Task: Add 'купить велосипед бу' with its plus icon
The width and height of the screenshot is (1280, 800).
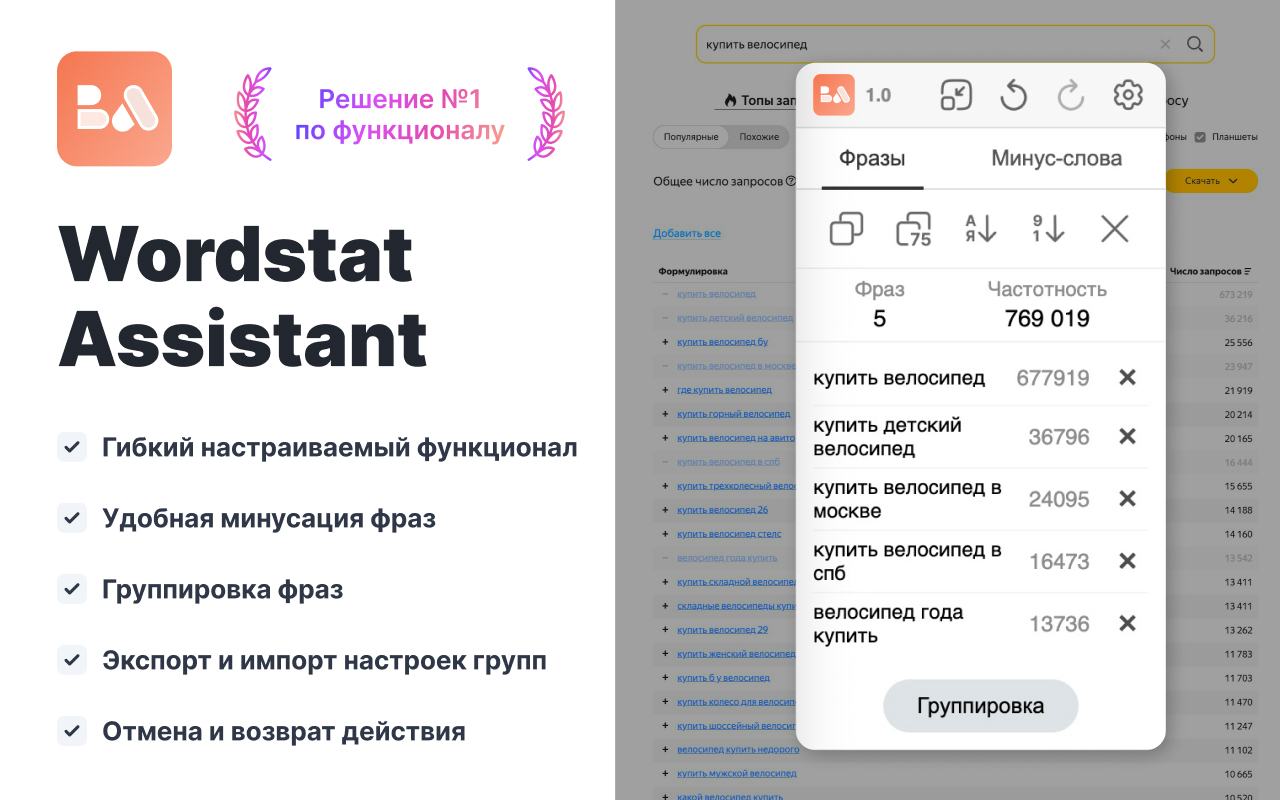Action: click(x=665, y=341)
